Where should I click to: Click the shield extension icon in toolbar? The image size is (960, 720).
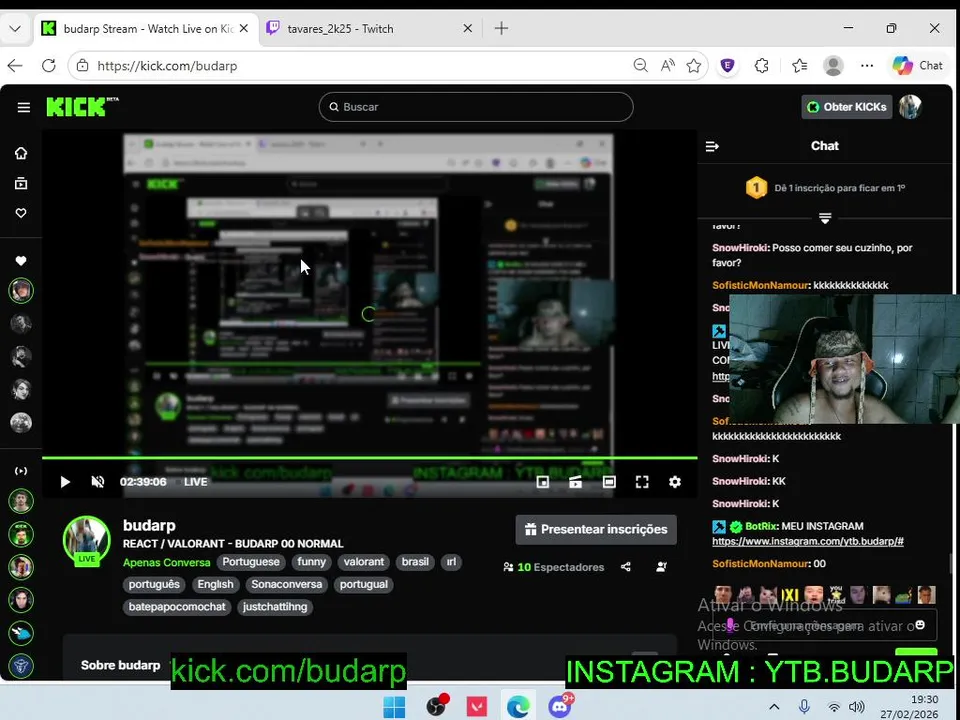[727, 66]
